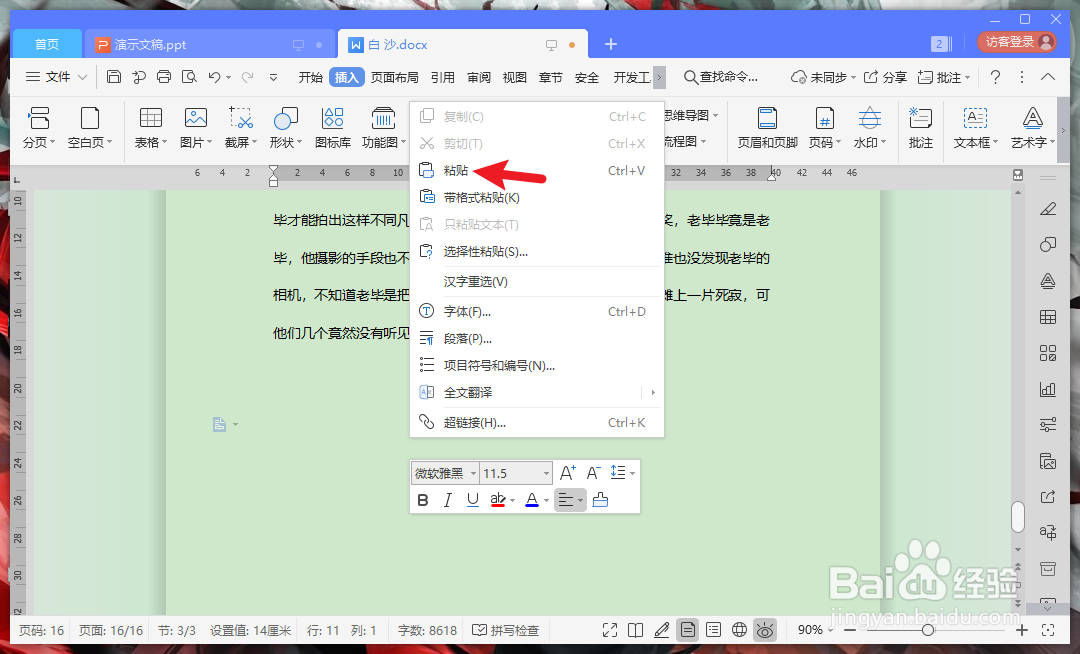Image resolution: width=1080 pixels, height=654 pixels.
Task: Decrease font size with A- icon
Action: click(x=593, y=473)
